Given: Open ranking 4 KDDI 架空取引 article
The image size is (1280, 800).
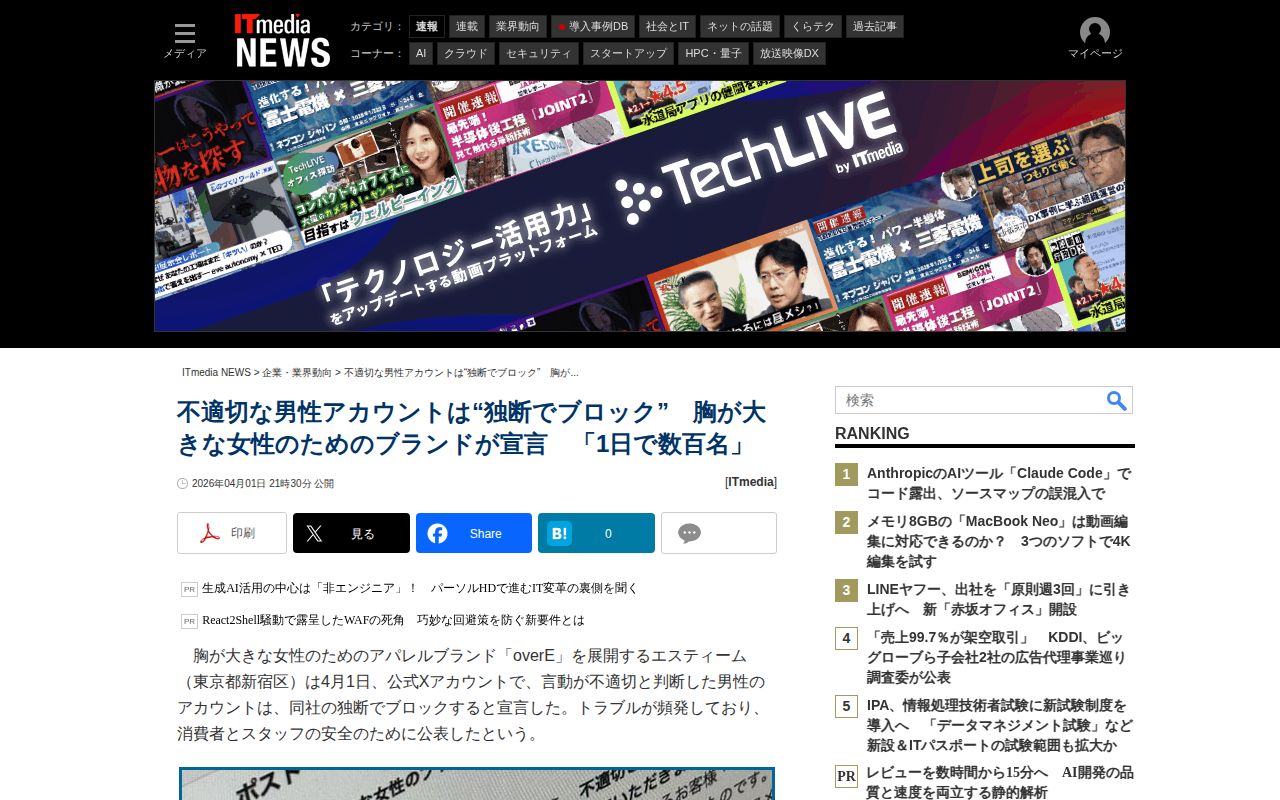Looking at the screenshot, I should coord(999,657).
